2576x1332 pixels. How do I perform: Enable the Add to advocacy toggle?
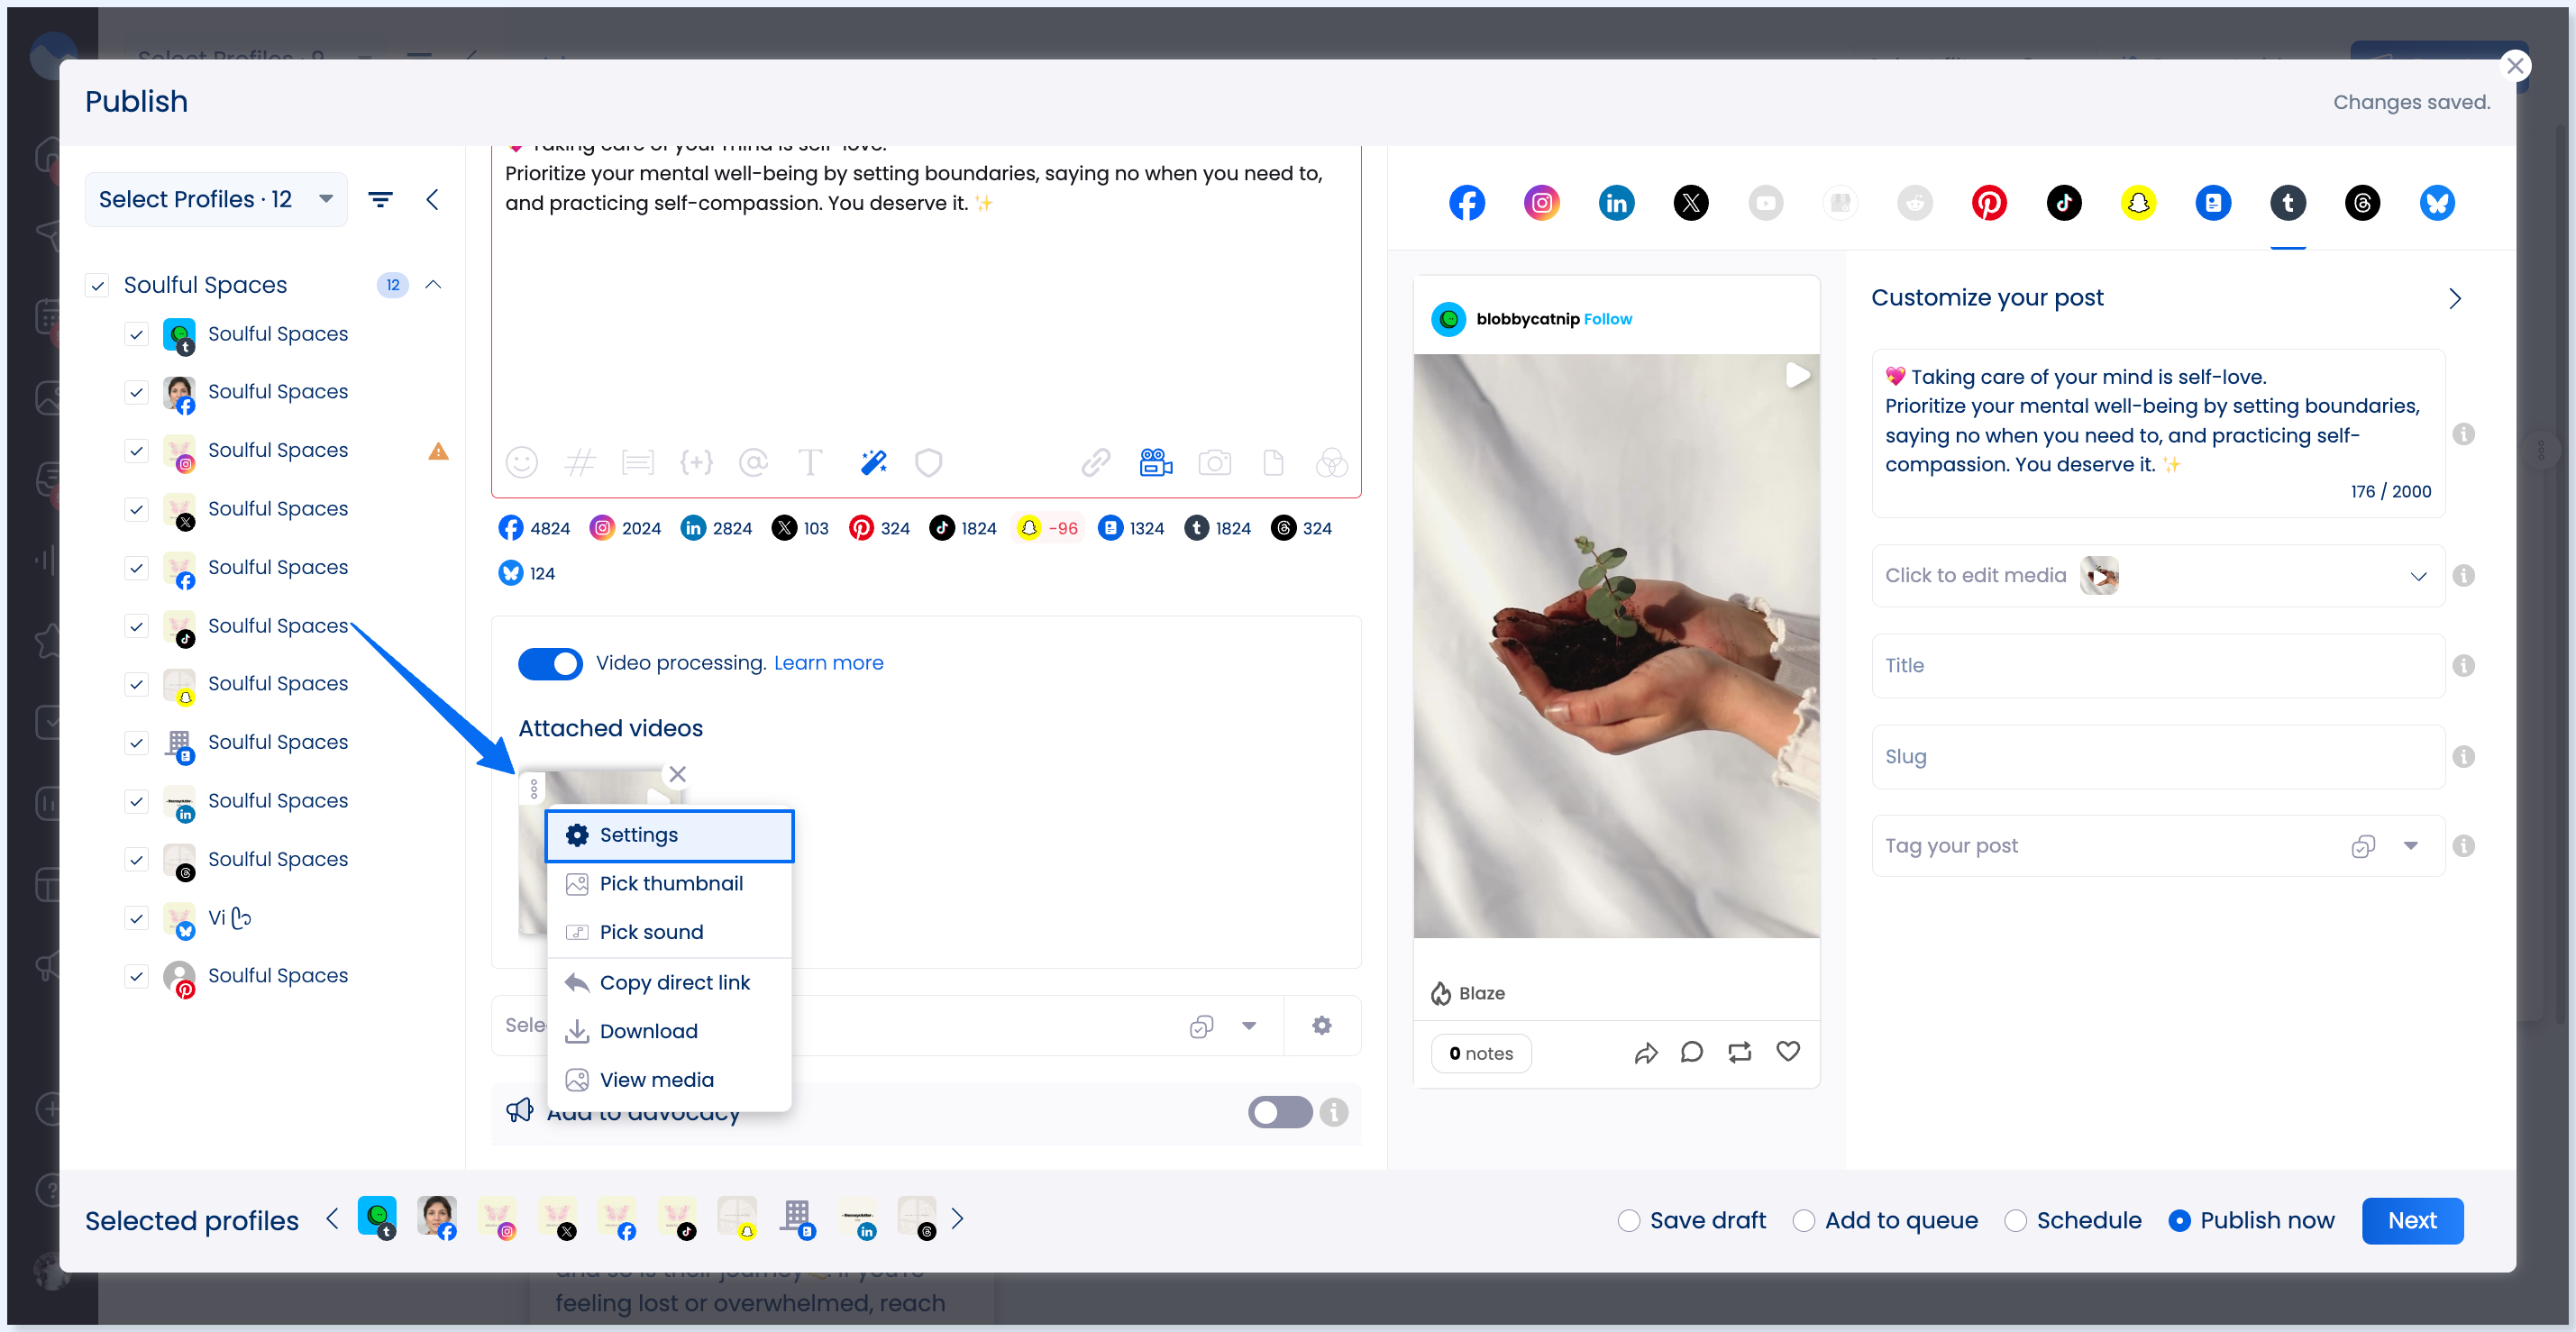[1279, 1111]
